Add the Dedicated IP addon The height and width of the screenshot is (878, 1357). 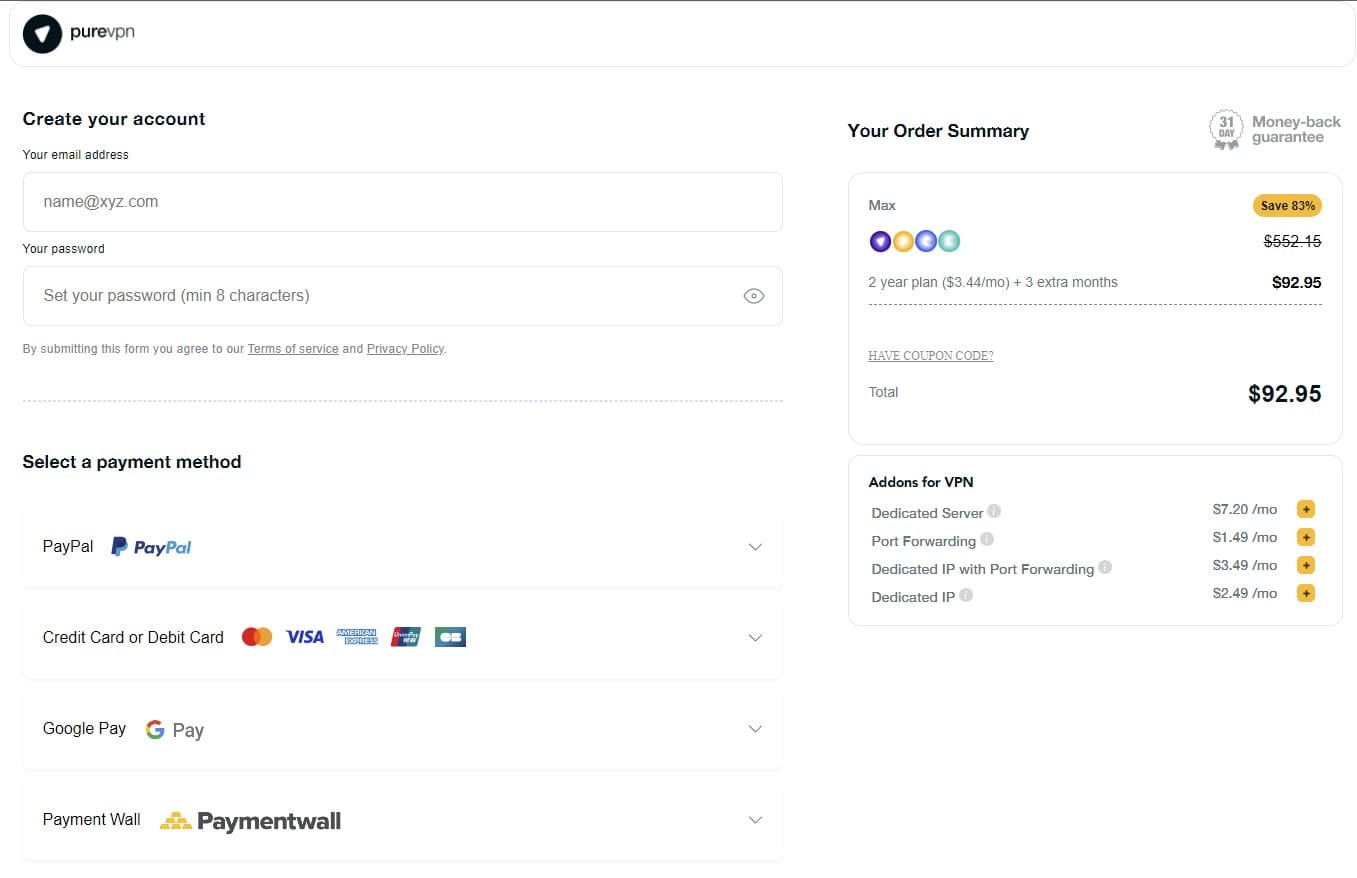[x=1305, y=594]
